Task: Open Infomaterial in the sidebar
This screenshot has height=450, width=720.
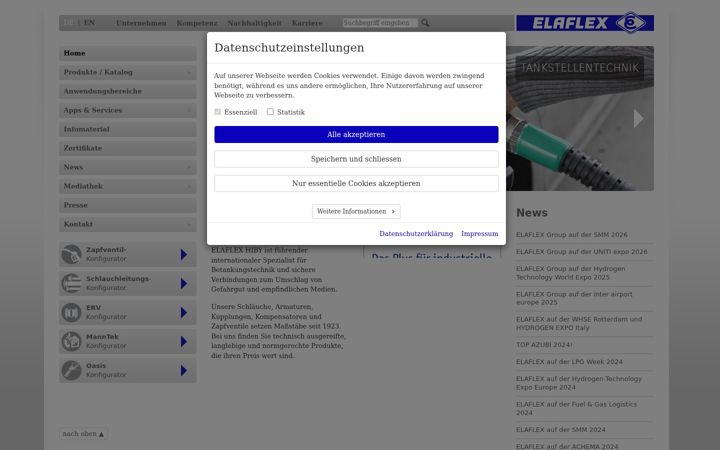Action: (128, 129)
